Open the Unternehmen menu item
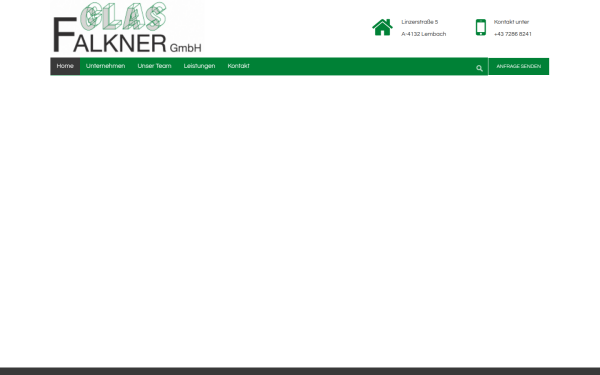Screen dimensions: 600x375 (105, 66)
